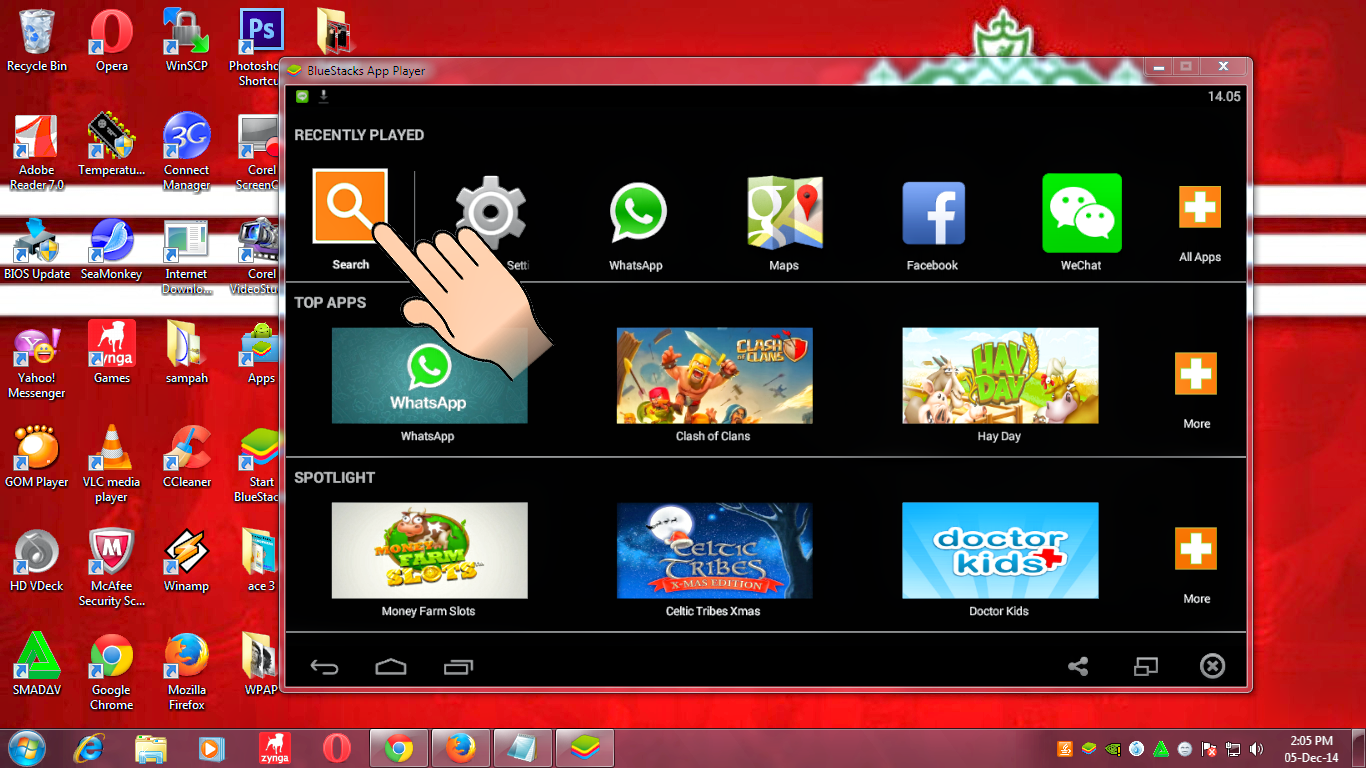Switch to Chrome window in taskbar
Viewport: 1366px width, 768px height.
pyautogui.click(x=399, y=748)
